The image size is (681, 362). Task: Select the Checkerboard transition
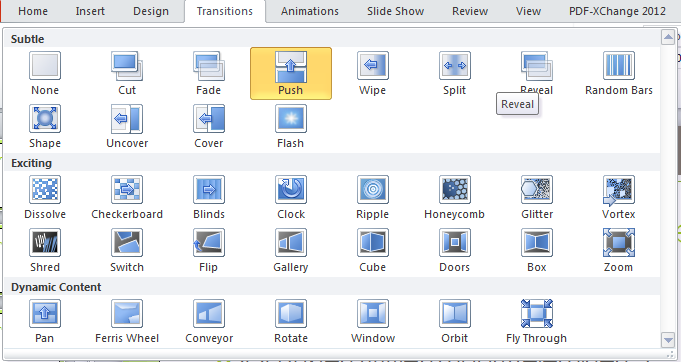pos(127,197)
